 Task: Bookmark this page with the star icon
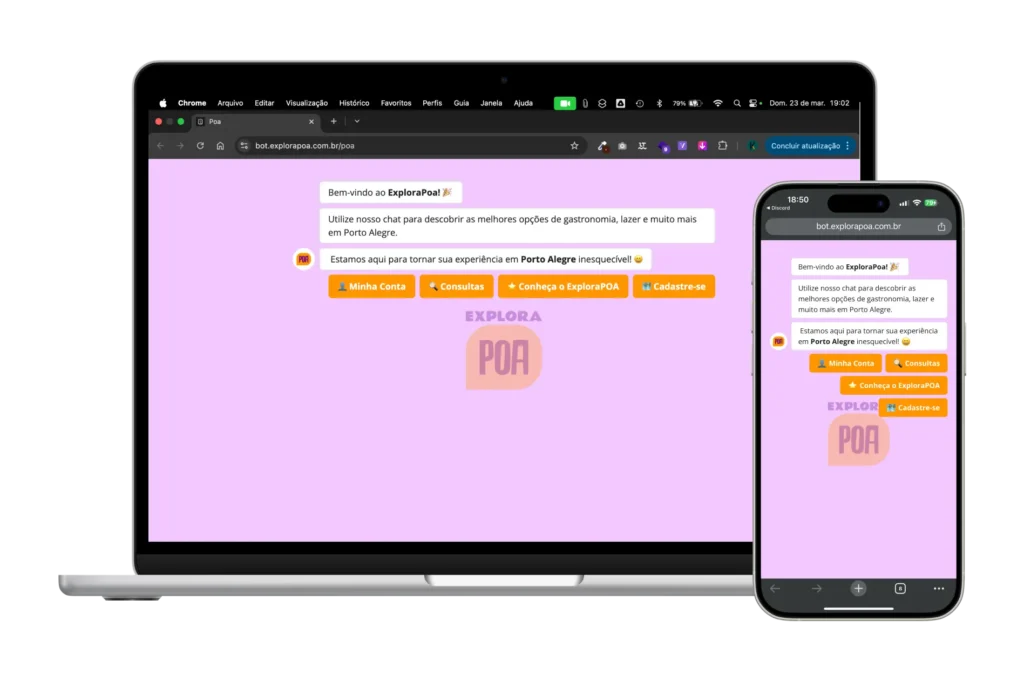coord(574,146)
